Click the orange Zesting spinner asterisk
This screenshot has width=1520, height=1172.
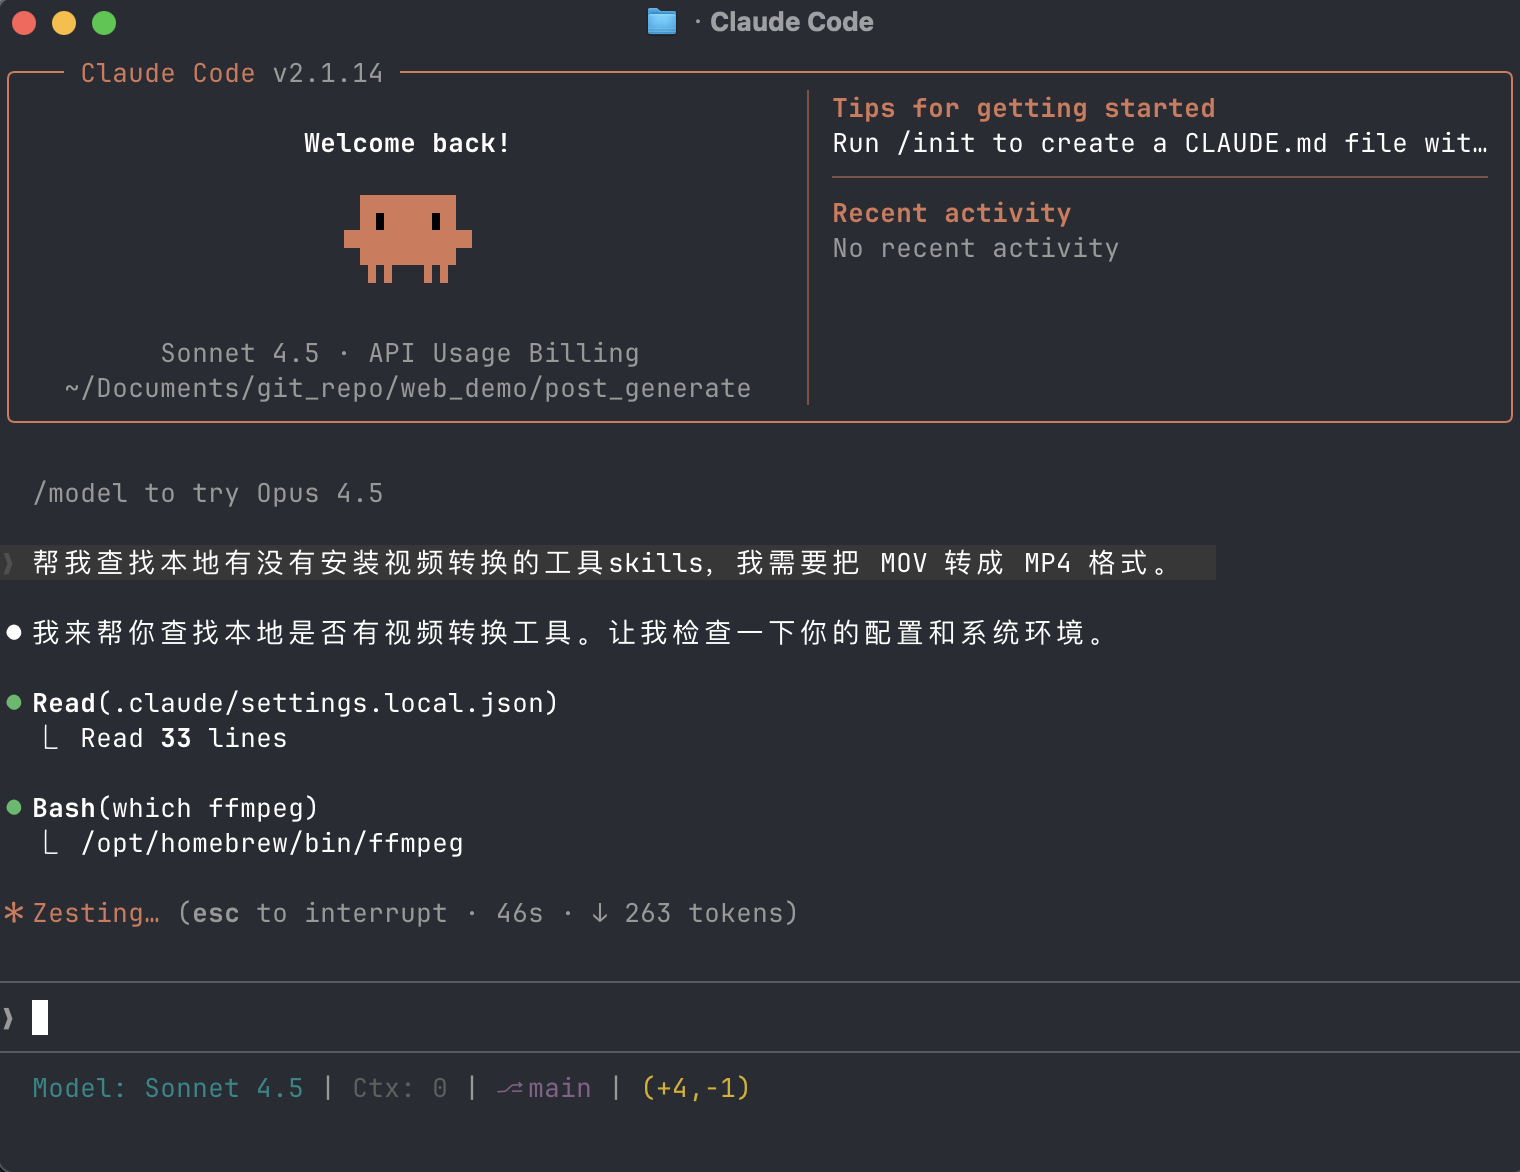click(14, 912)
